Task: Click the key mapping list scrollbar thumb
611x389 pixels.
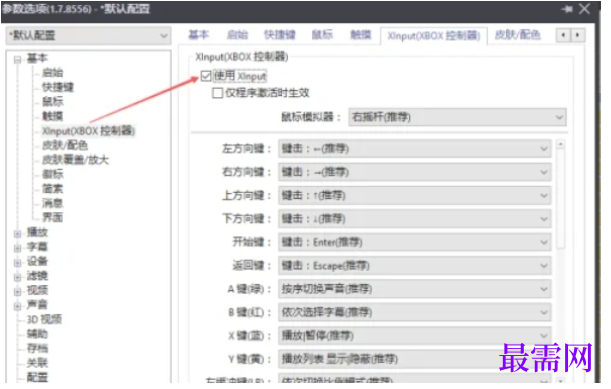Action: pos(561,199)
